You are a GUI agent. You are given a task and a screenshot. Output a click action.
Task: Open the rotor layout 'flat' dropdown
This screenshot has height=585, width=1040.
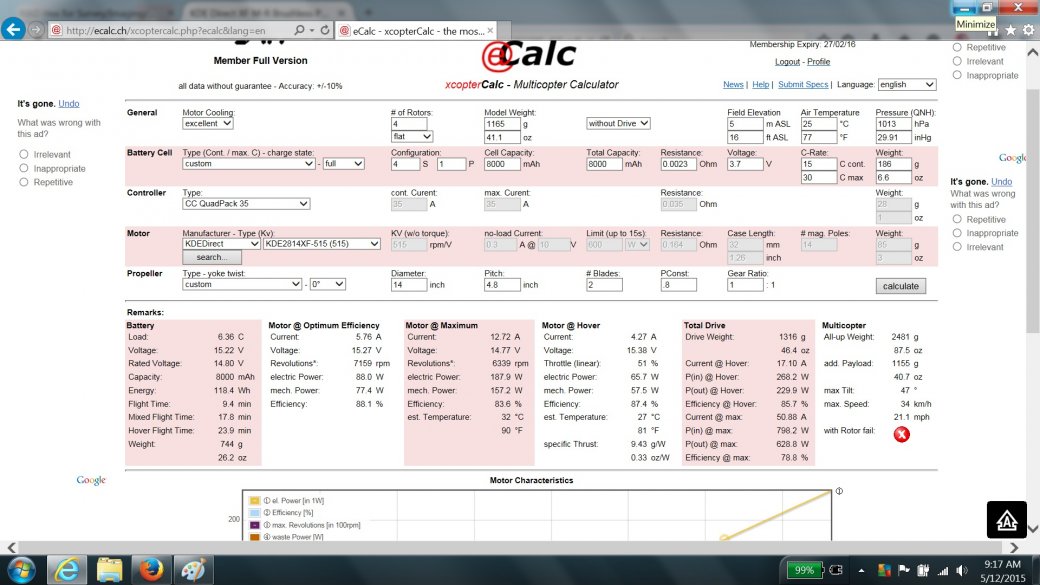(412, 137)
